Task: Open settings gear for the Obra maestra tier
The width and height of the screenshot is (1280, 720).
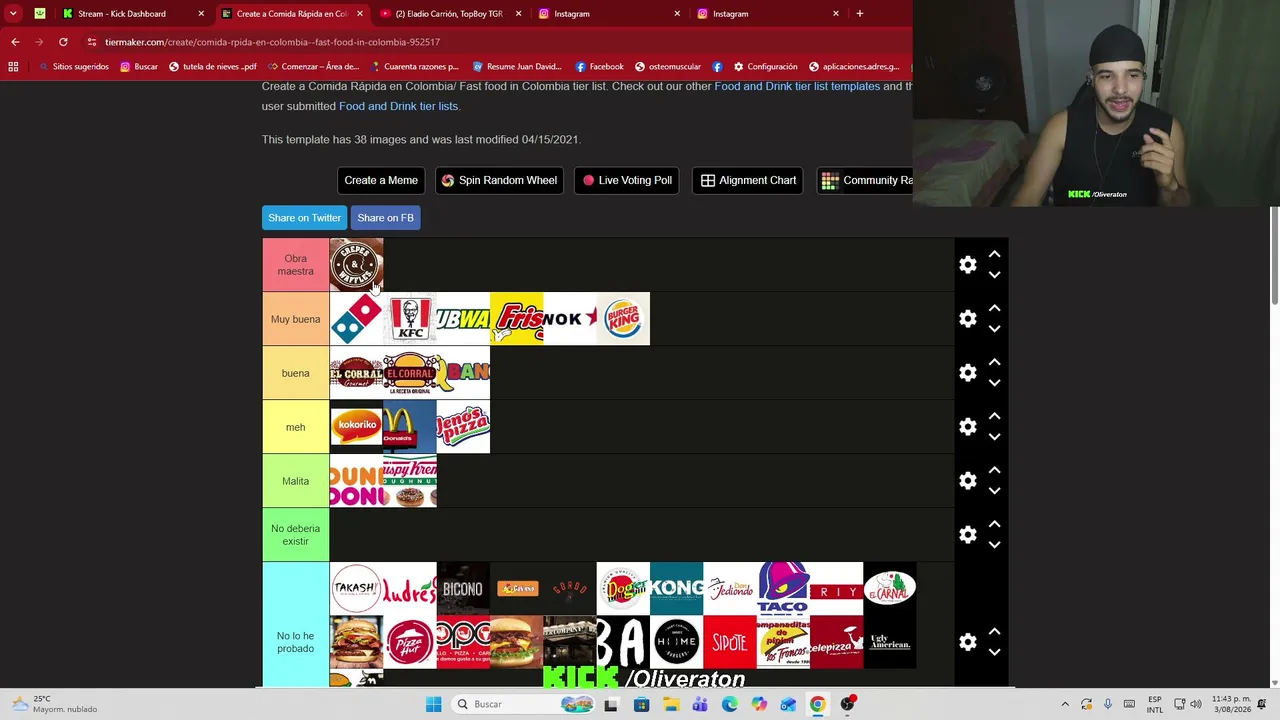Action: pyautogui.click(x=967, y=265)
